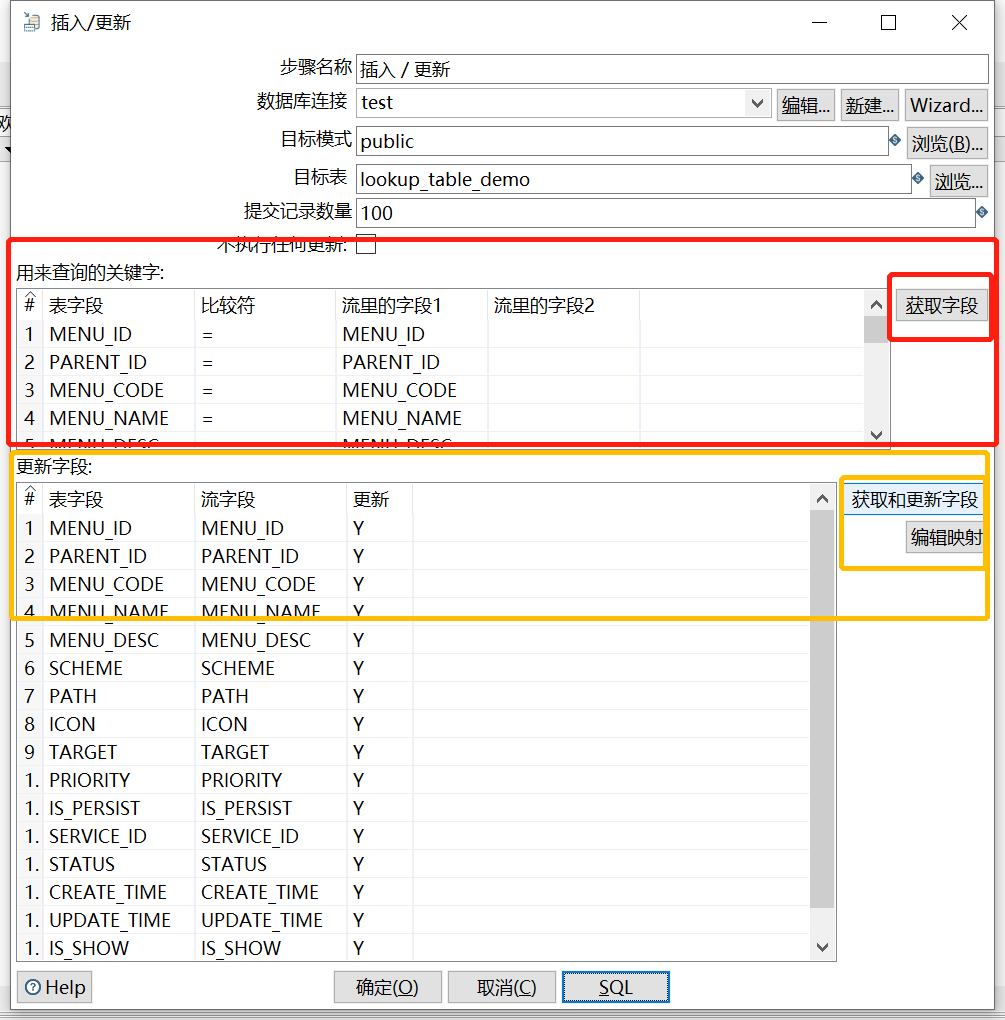Cancel the dialog with 取消(C)

(x=501, y=987)
